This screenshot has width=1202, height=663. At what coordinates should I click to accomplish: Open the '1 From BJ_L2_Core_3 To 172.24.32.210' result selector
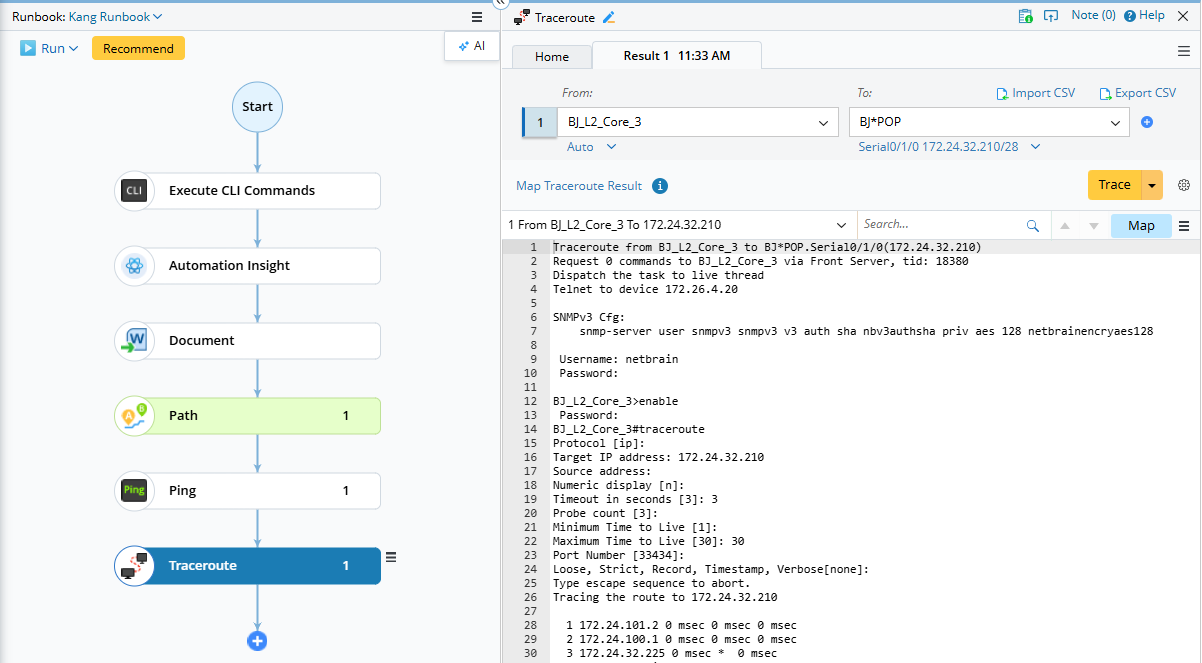pyautogui.click(x=677, y=225)
